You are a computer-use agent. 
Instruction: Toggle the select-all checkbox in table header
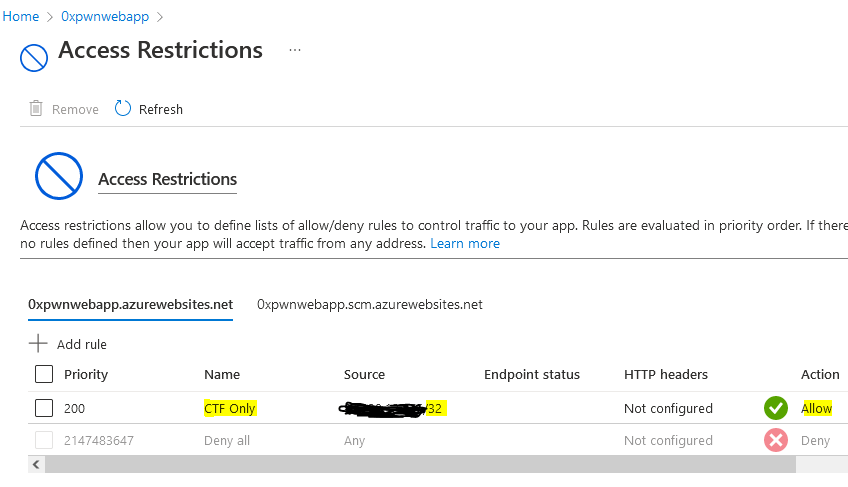pos(44,374)
